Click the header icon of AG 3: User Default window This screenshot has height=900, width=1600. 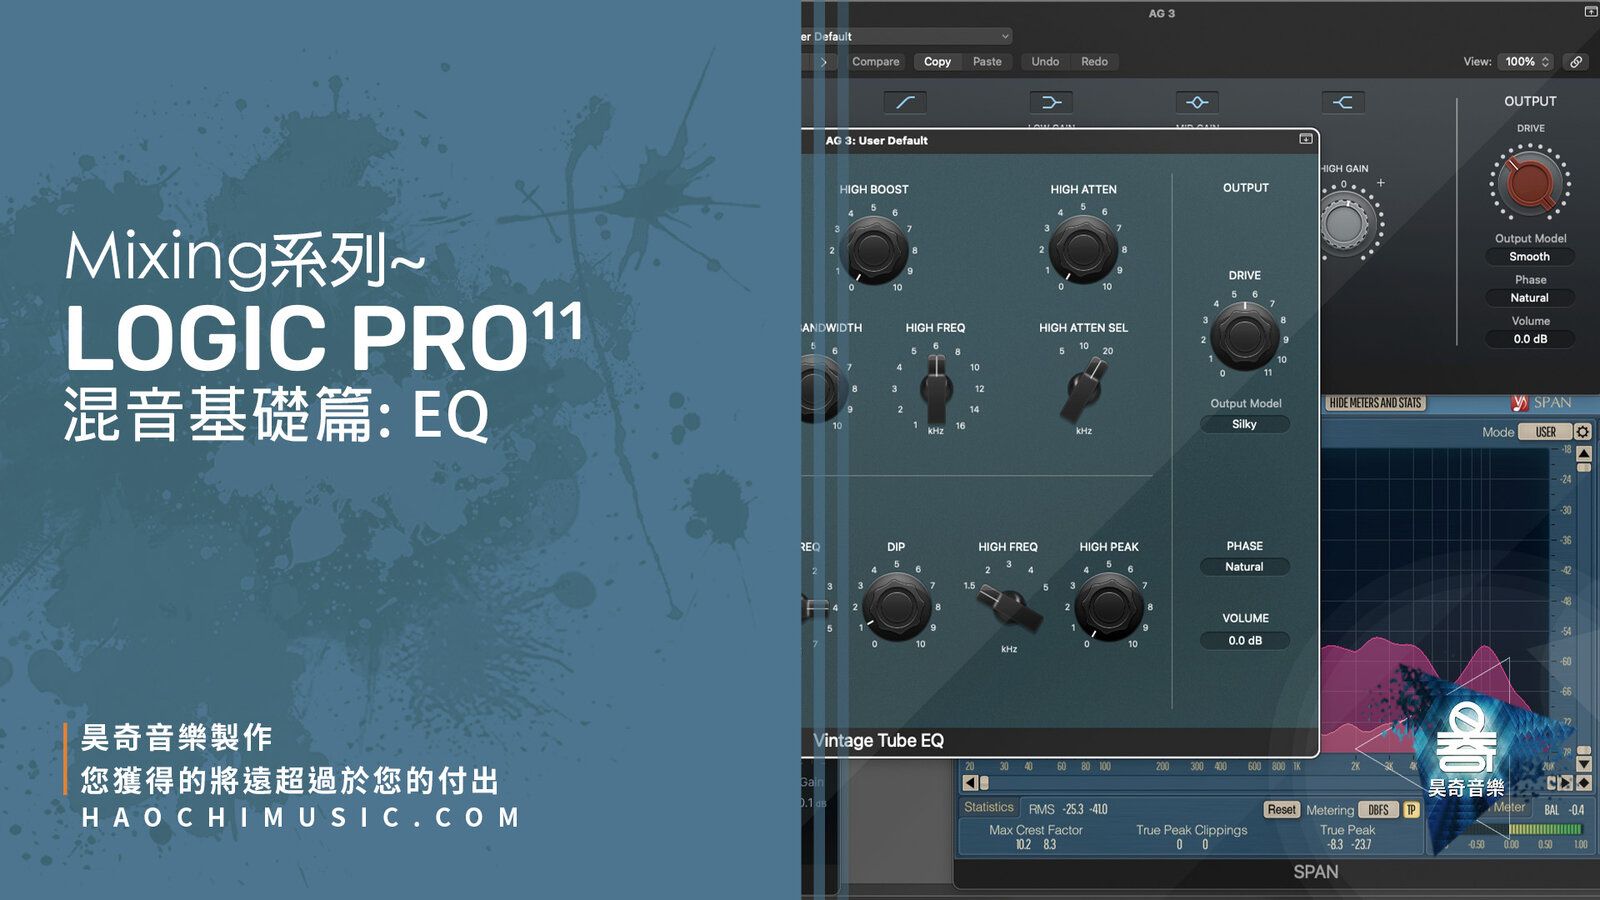coord(1306,139)
